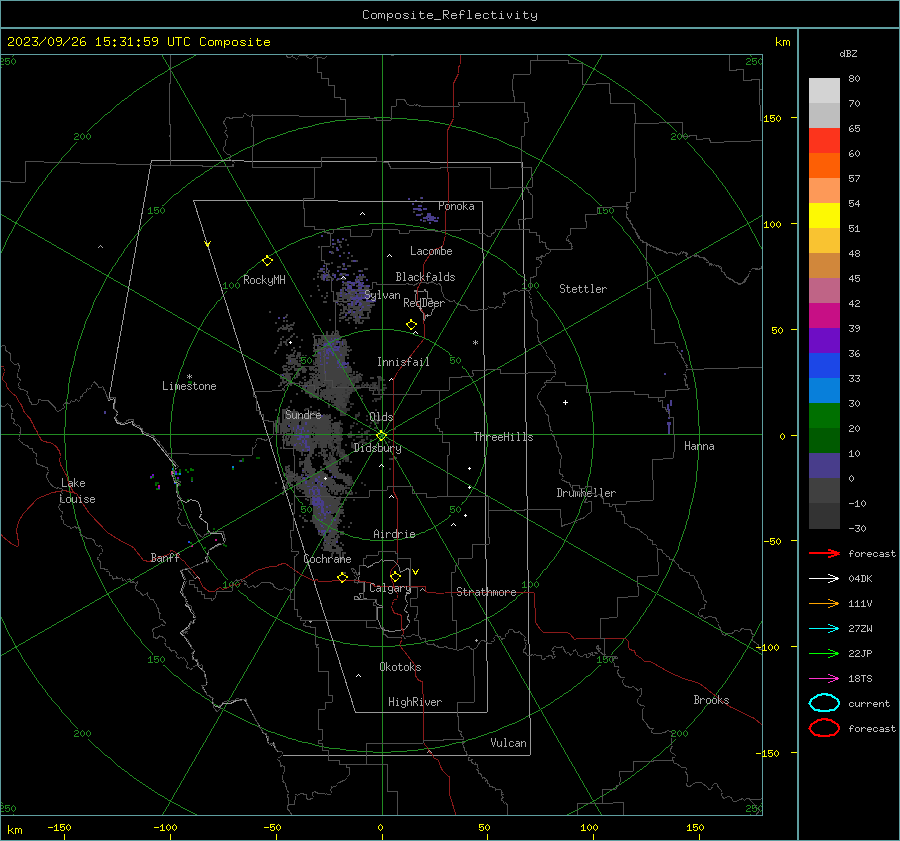Click the Drumheller town label
The image size is (900, 841).
point(586,493)
